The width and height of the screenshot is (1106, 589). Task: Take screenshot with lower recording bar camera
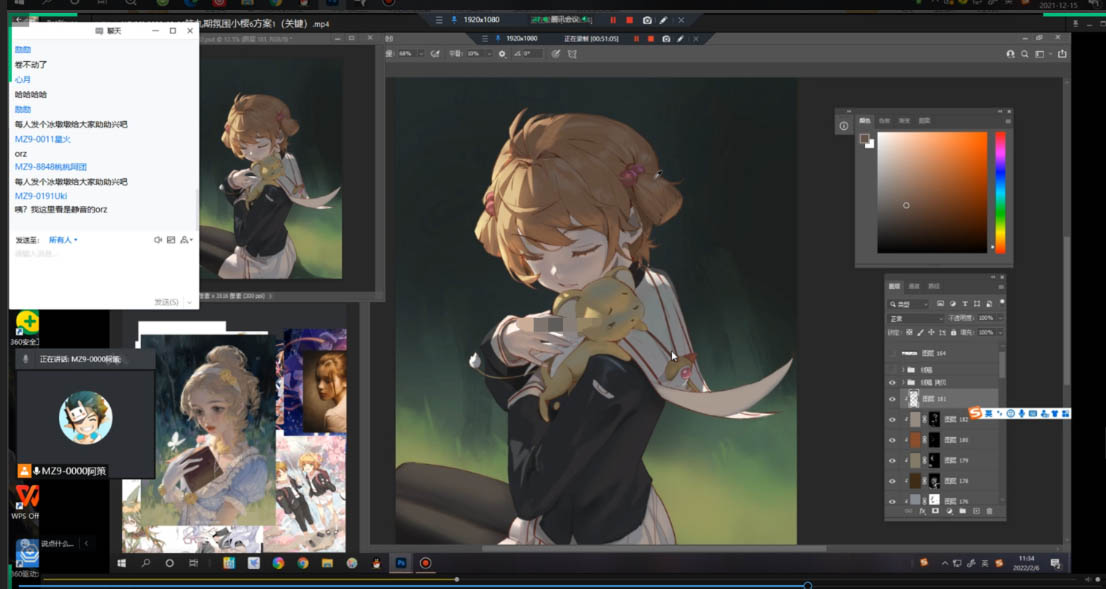666,39
